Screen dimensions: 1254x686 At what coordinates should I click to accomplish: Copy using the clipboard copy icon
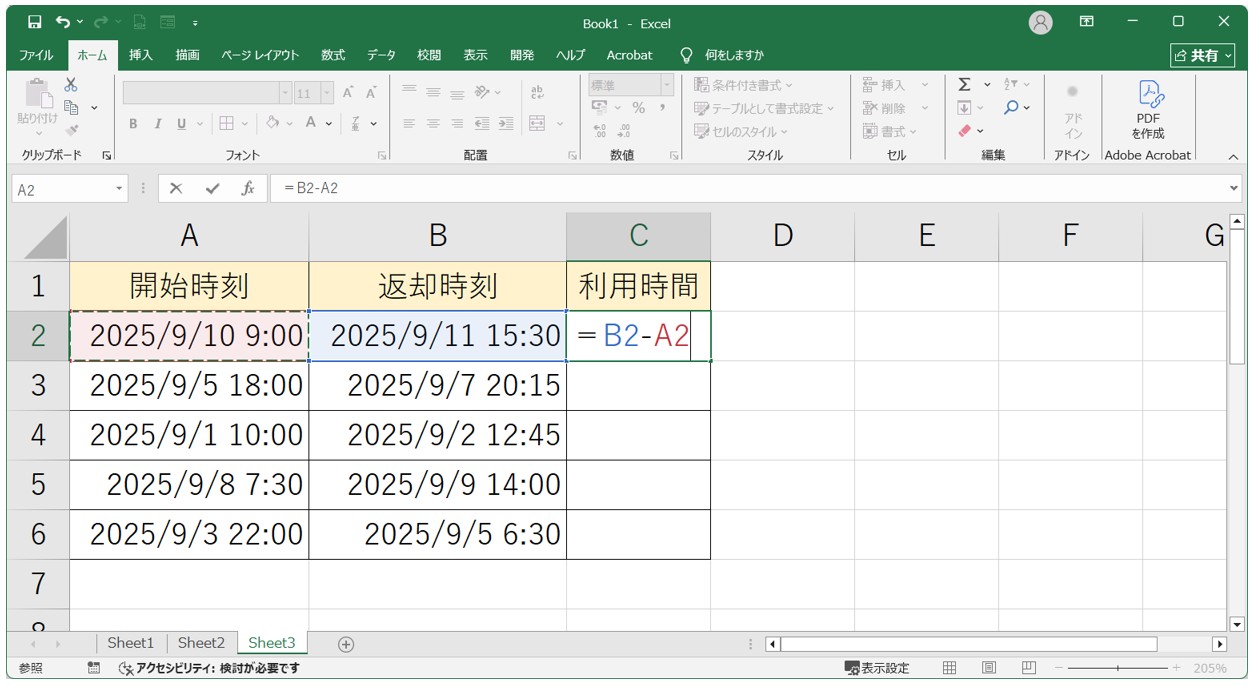[71, 107]
